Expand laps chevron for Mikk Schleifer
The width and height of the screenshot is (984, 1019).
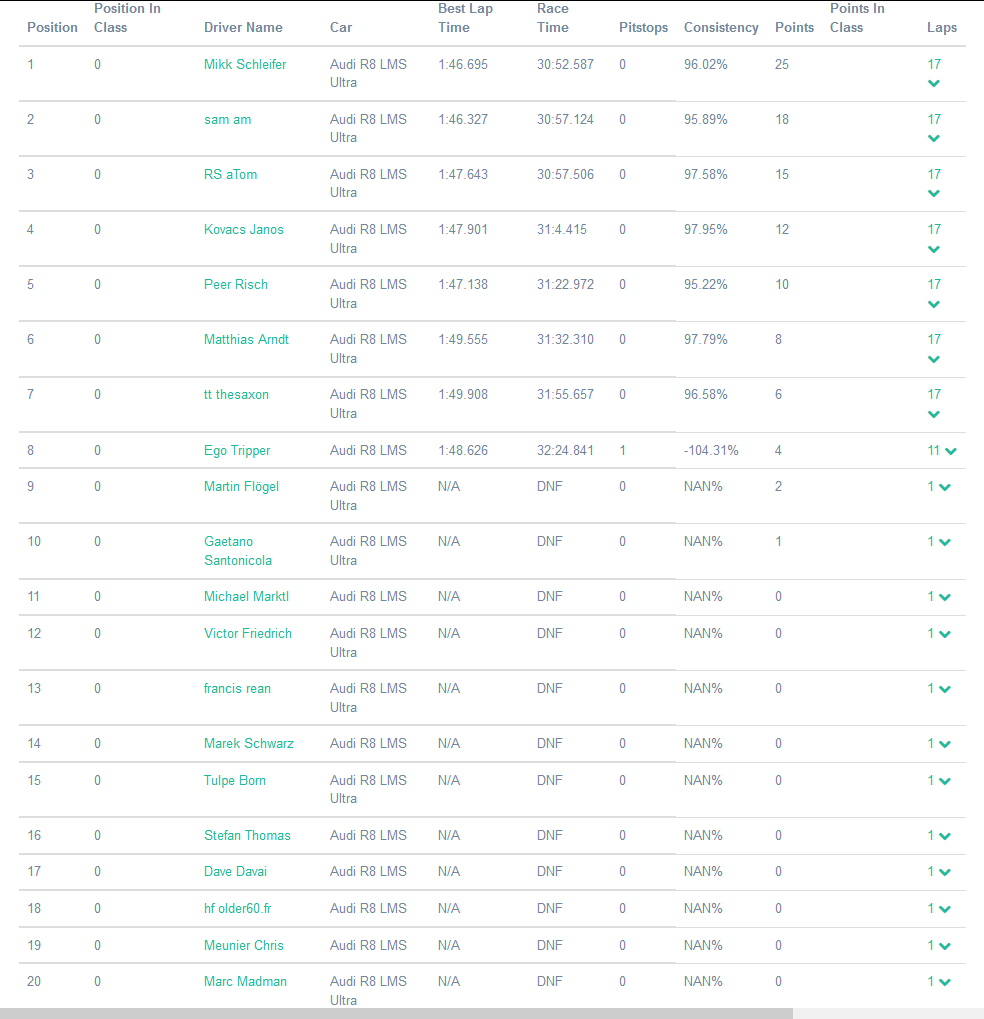[x=934, y=84]
